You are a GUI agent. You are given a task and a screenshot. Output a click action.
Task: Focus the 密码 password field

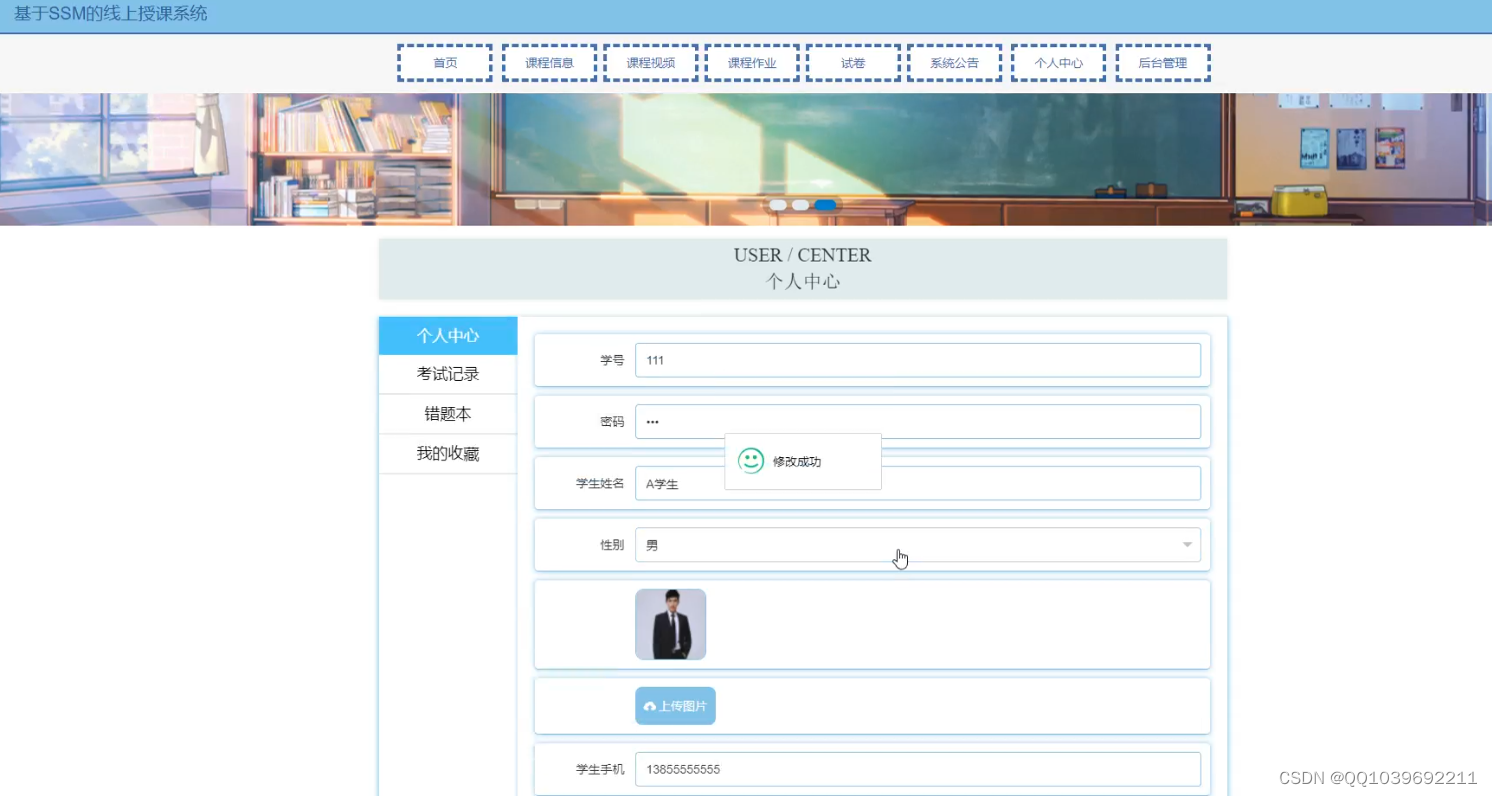[x=918, y=422]
